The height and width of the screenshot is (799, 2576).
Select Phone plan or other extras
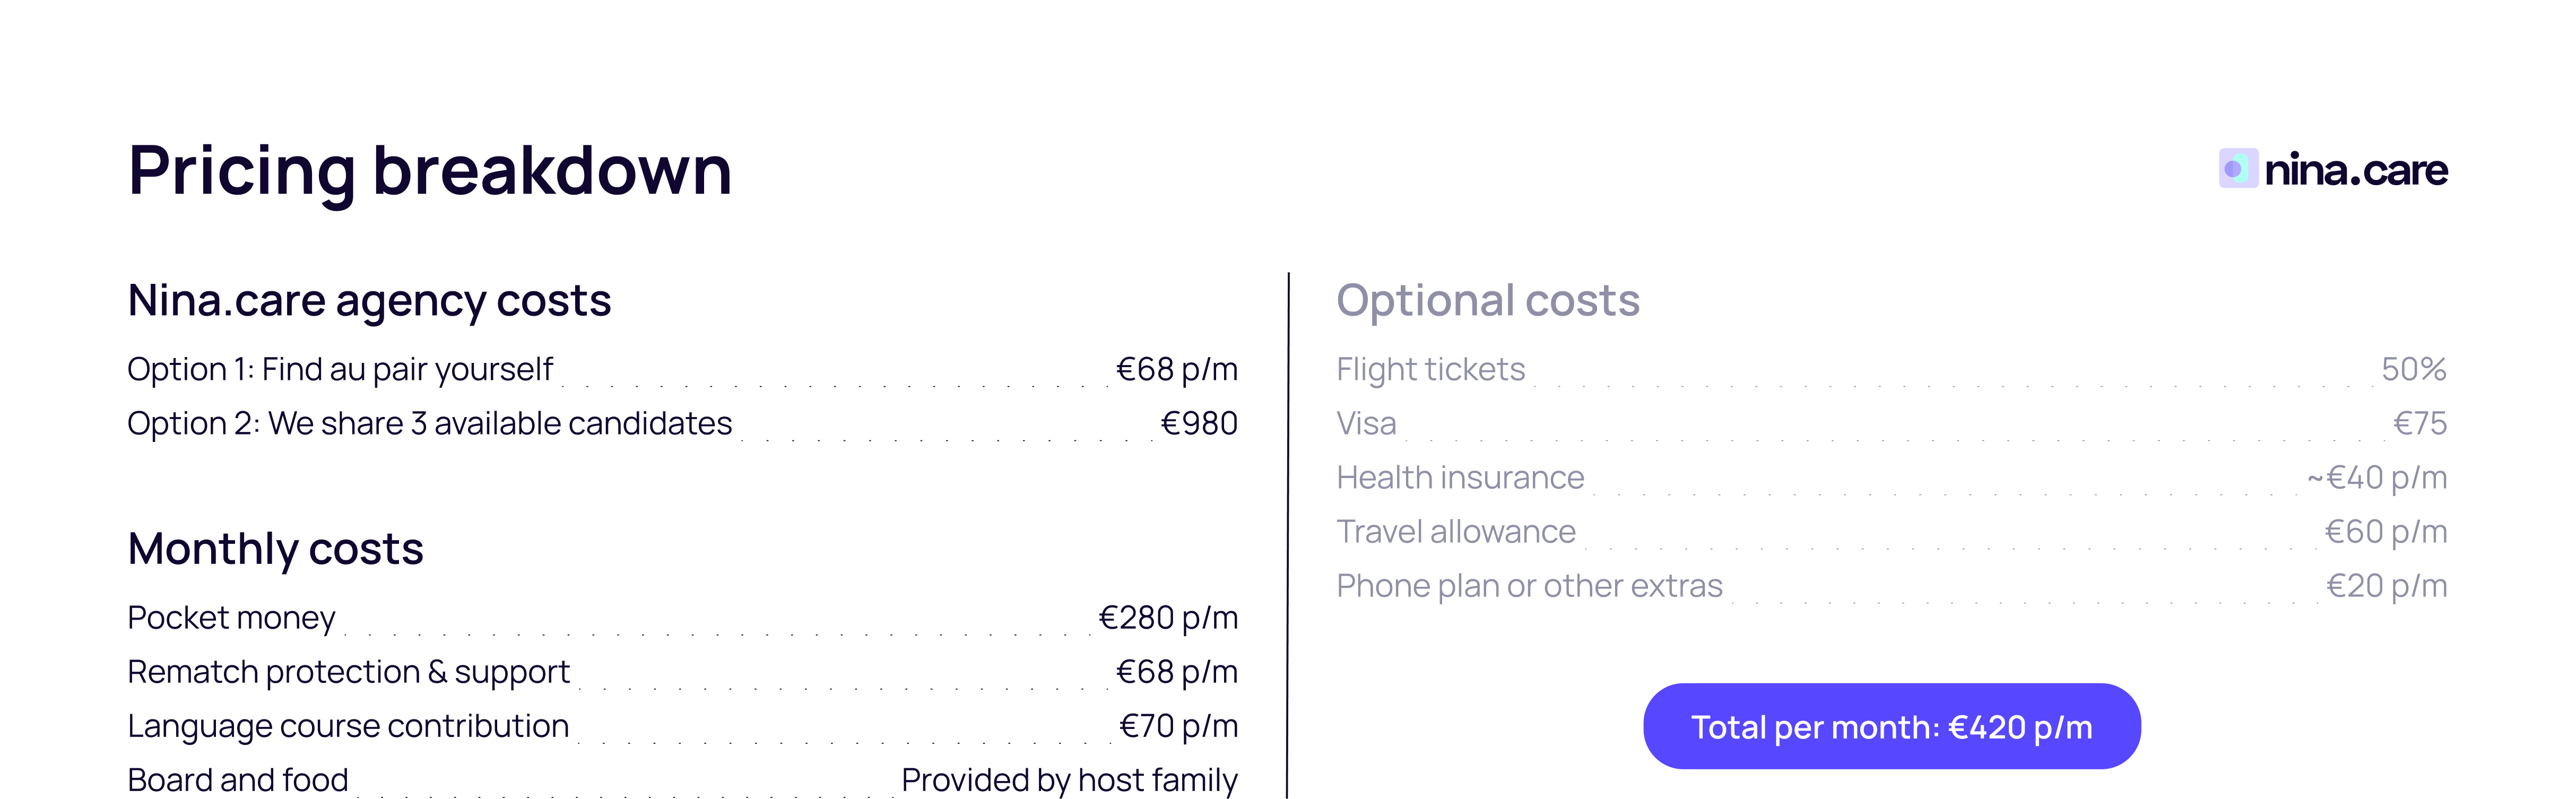[1529, 586]
